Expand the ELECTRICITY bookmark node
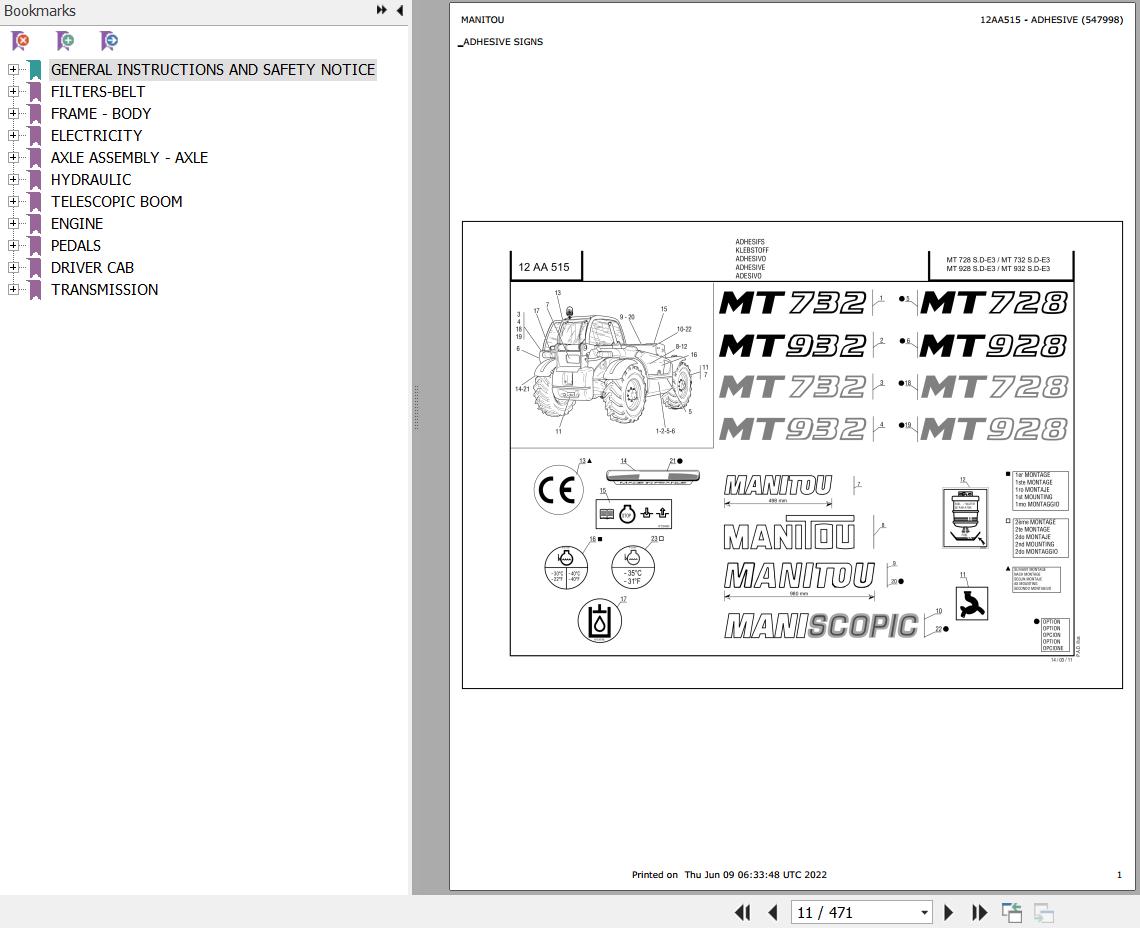The width and height of the screenshot is (1140, 928). pyautogui.click(x=13, y=135)
